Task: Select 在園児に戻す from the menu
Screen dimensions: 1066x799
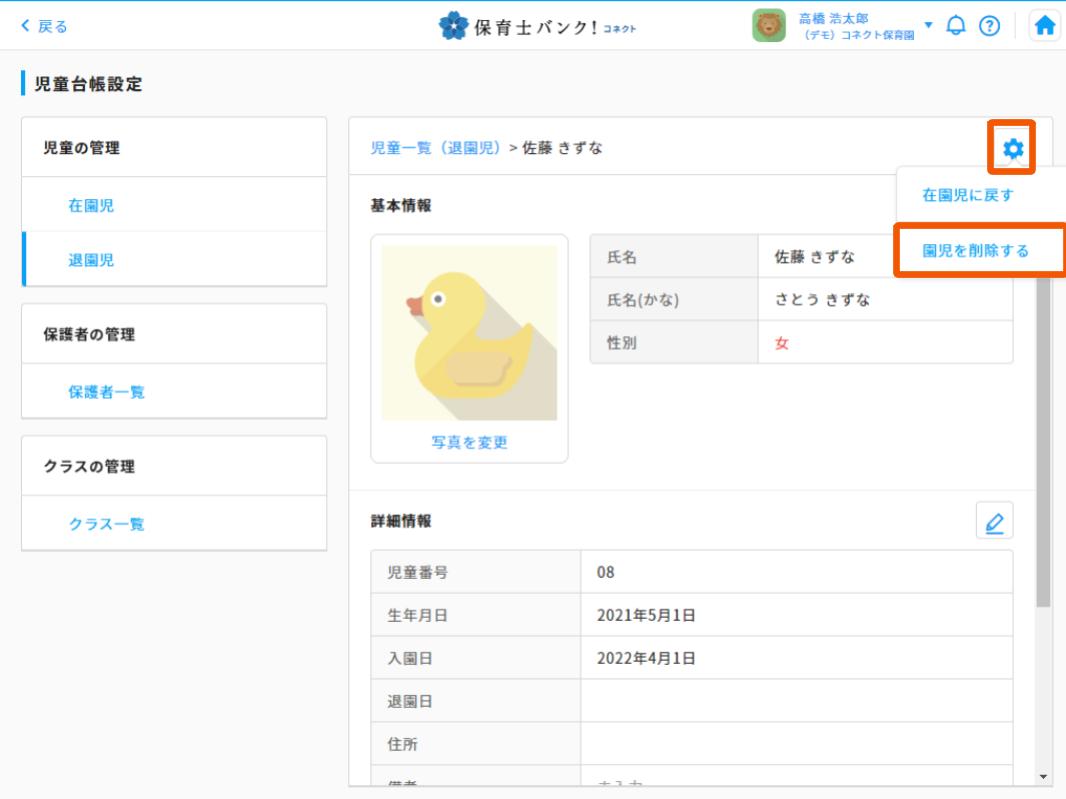Action: 967,195
